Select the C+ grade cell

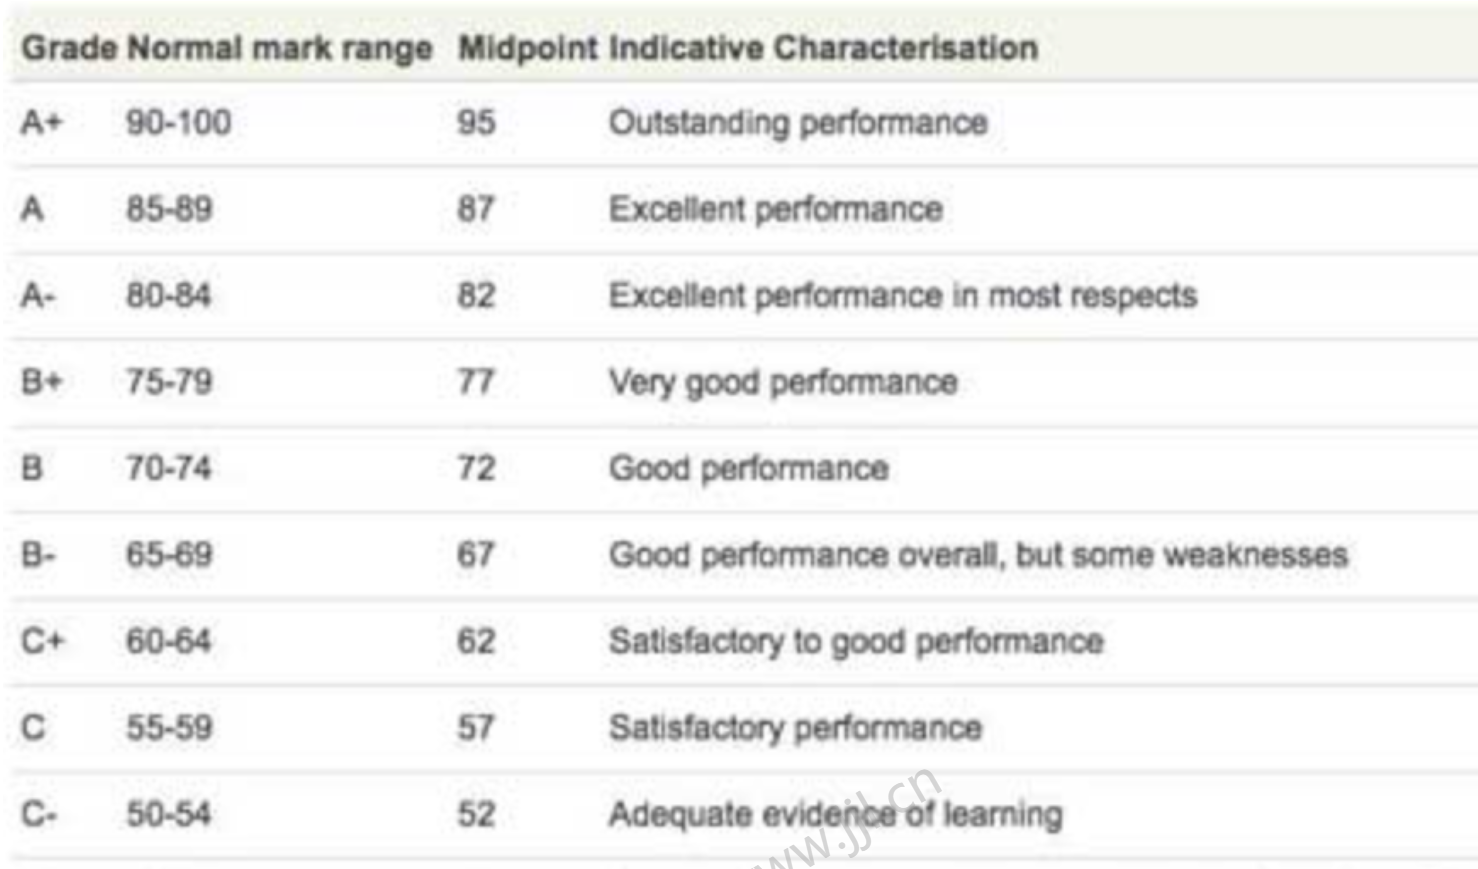point(41,641)
